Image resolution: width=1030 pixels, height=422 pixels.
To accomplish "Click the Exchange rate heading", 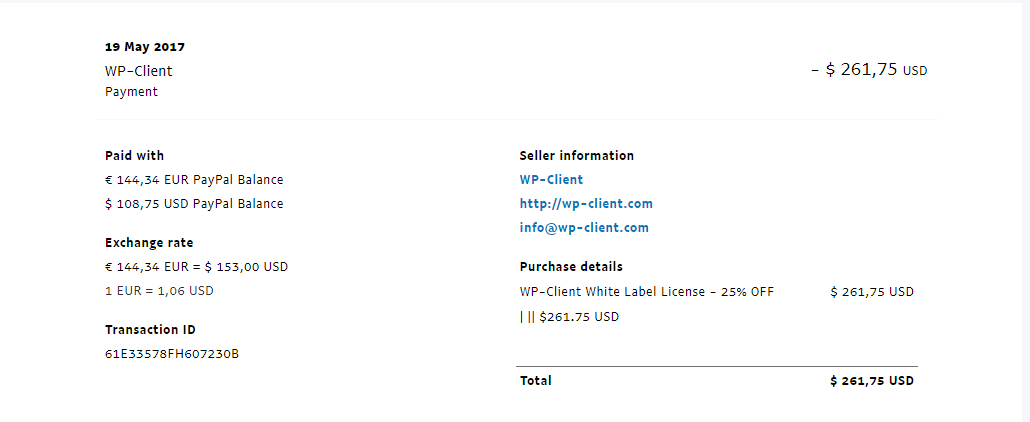I will pyautogui.click(x=149, y=243).
